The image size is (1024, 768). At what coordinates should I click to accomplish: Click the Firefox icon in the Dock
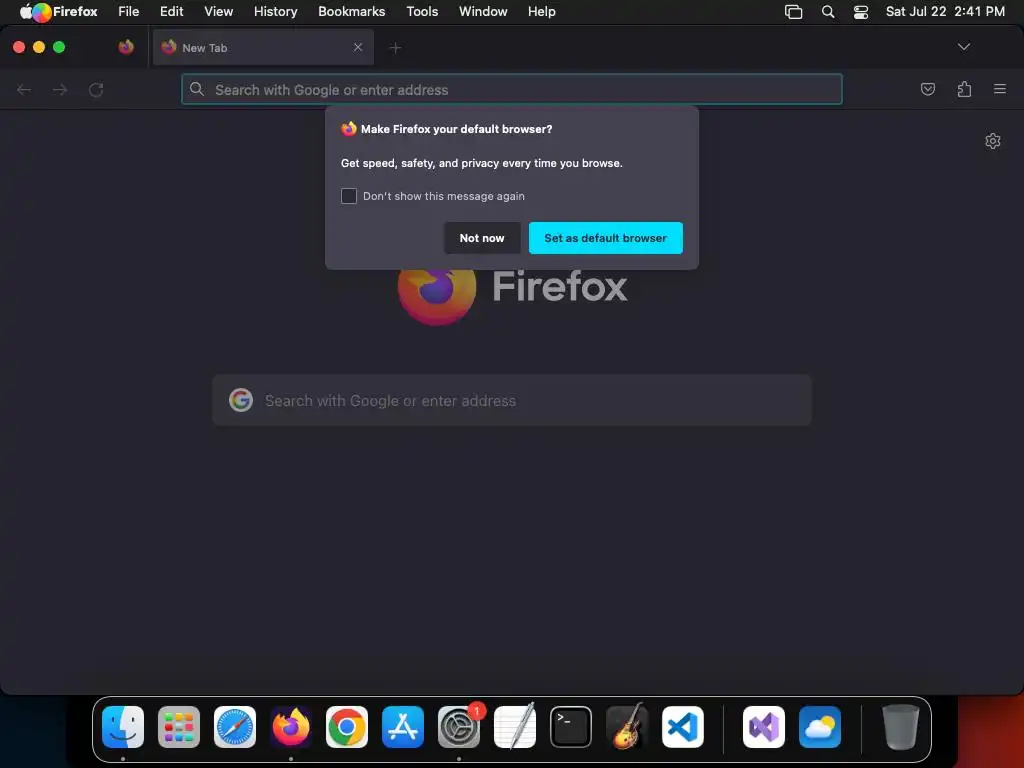291,727
